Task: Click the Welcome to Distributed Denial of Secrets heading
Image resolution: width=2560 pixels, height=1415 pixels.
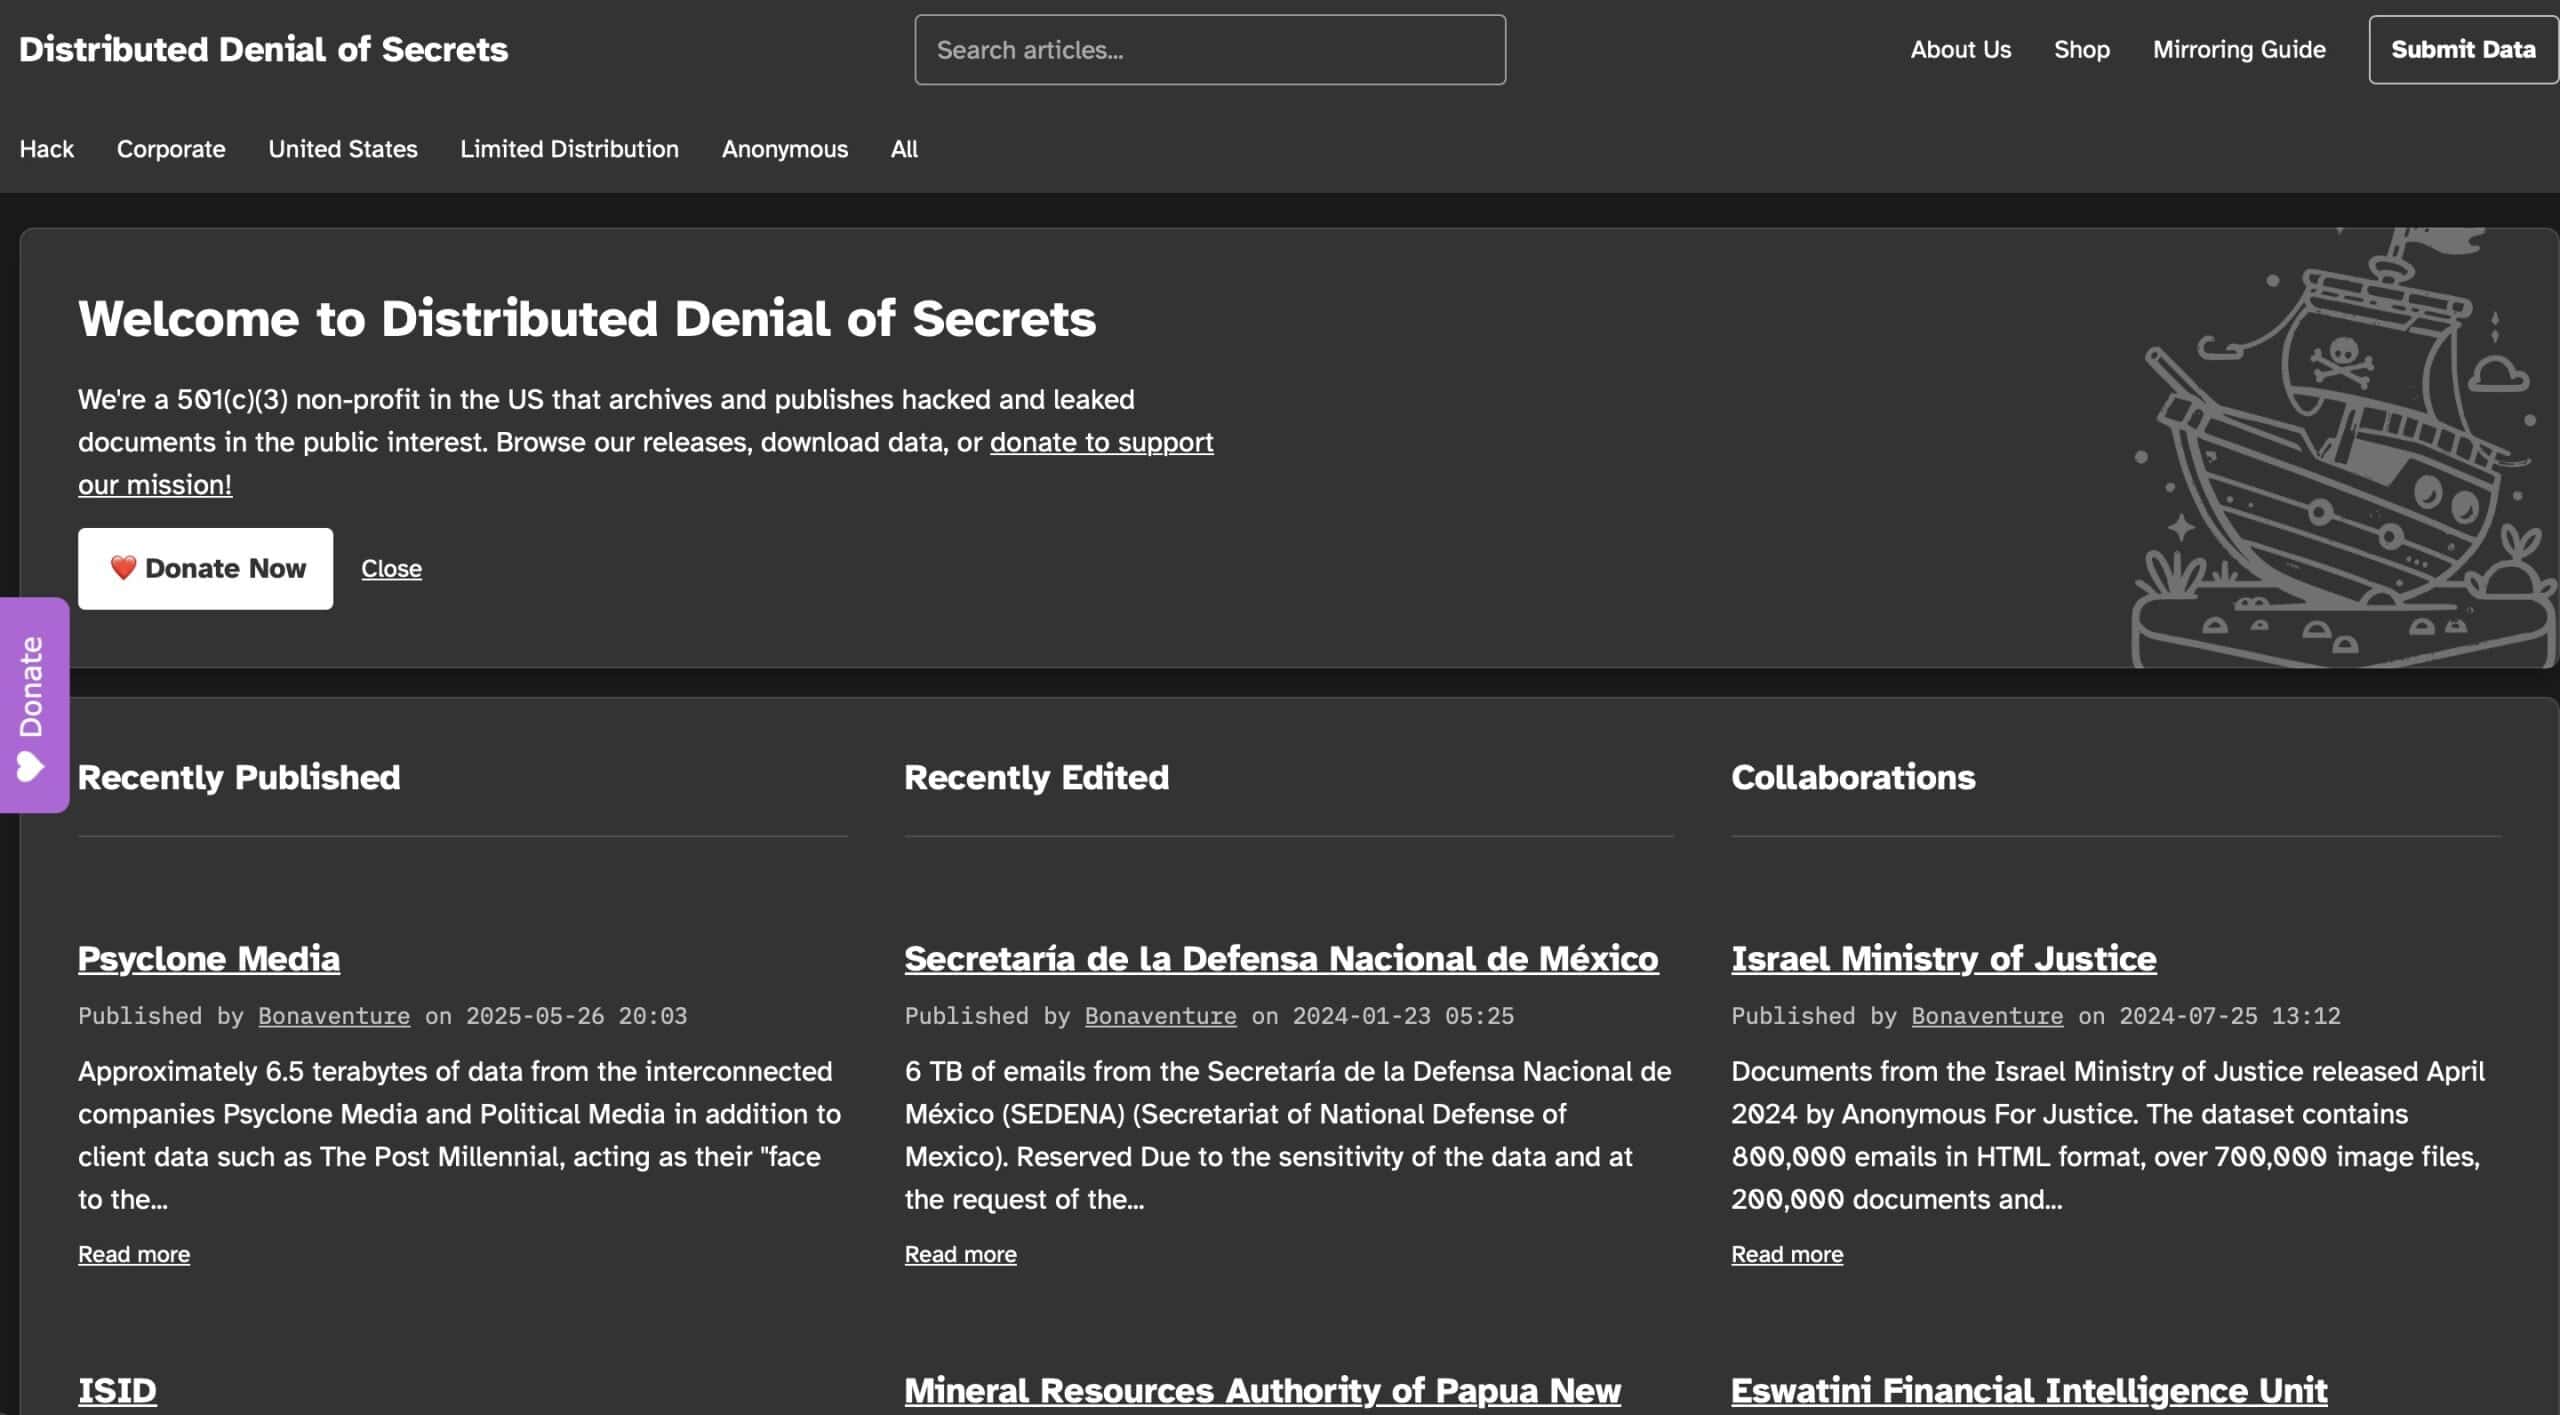Action: (587, 319)
